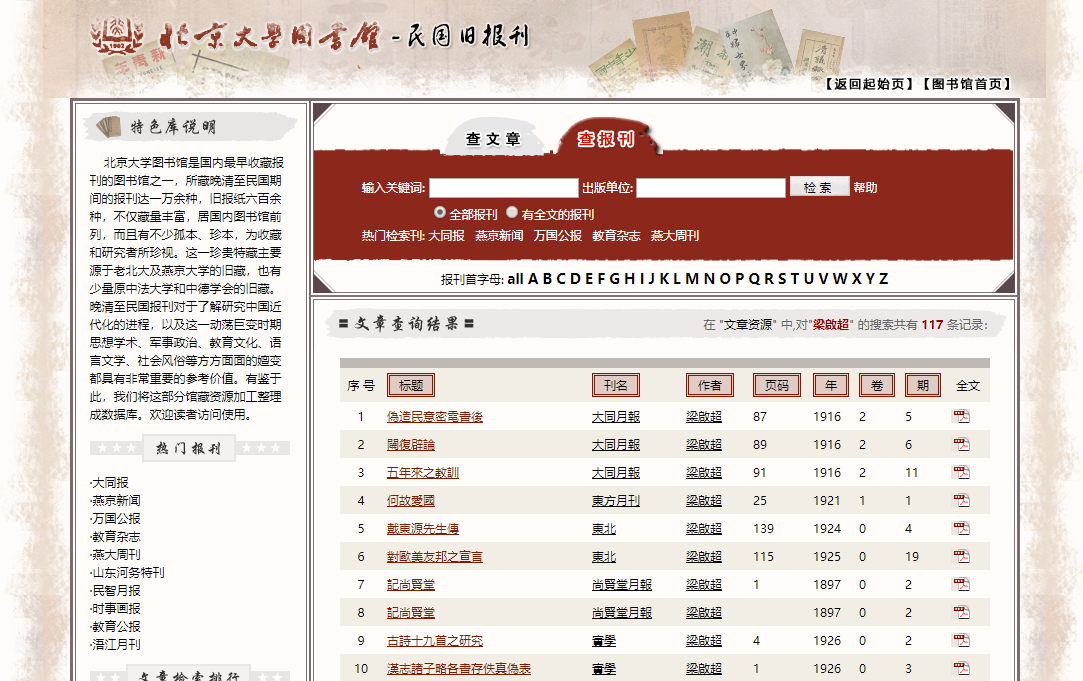This screenshot has width=1083, height=681.
Task: Sort results by 期 column
Action: pyautogui.click(x=923, y=385)
